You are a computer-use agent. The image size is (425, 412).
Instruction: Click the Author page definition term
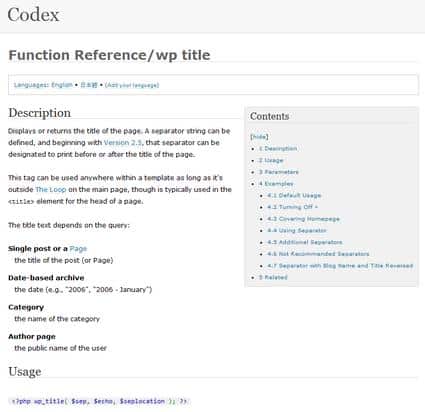[x=32, y=337]
